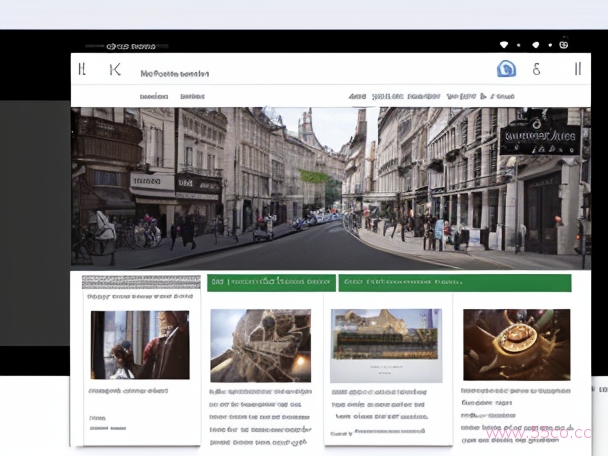Click the paragraph under the metallic sculpture thumbnail

pyautogui.click(x=260, y=417)
